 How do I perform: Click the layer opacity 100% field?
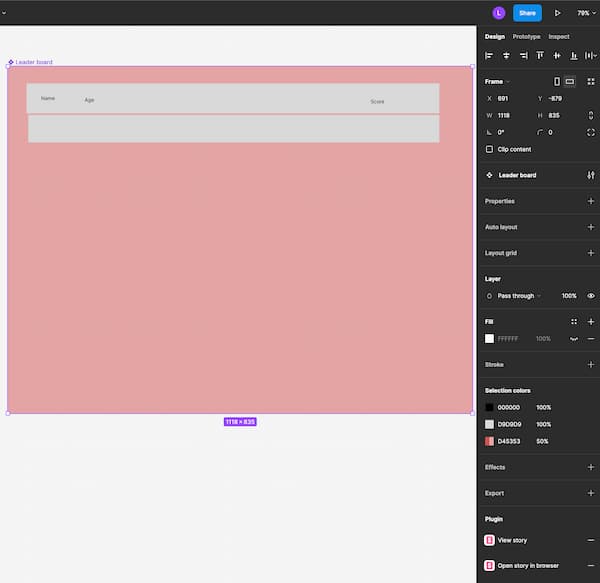pos(569,296)
